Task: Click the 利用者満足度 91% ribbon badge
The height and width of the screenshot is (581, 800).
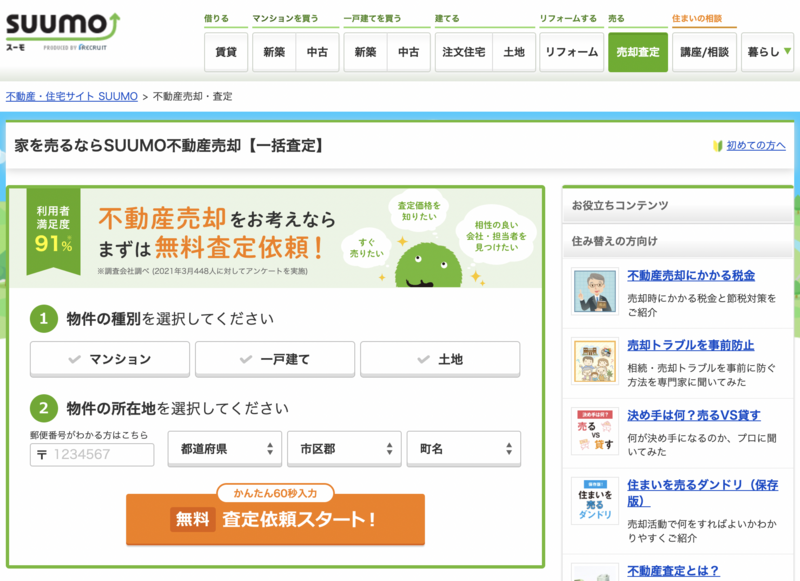Action: [54, 231]
